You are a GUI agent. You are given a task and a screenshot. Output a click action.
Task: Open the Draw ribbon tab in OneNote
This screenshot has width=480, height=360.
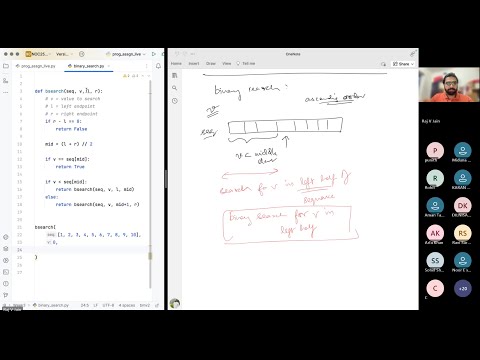pos(211,63)
